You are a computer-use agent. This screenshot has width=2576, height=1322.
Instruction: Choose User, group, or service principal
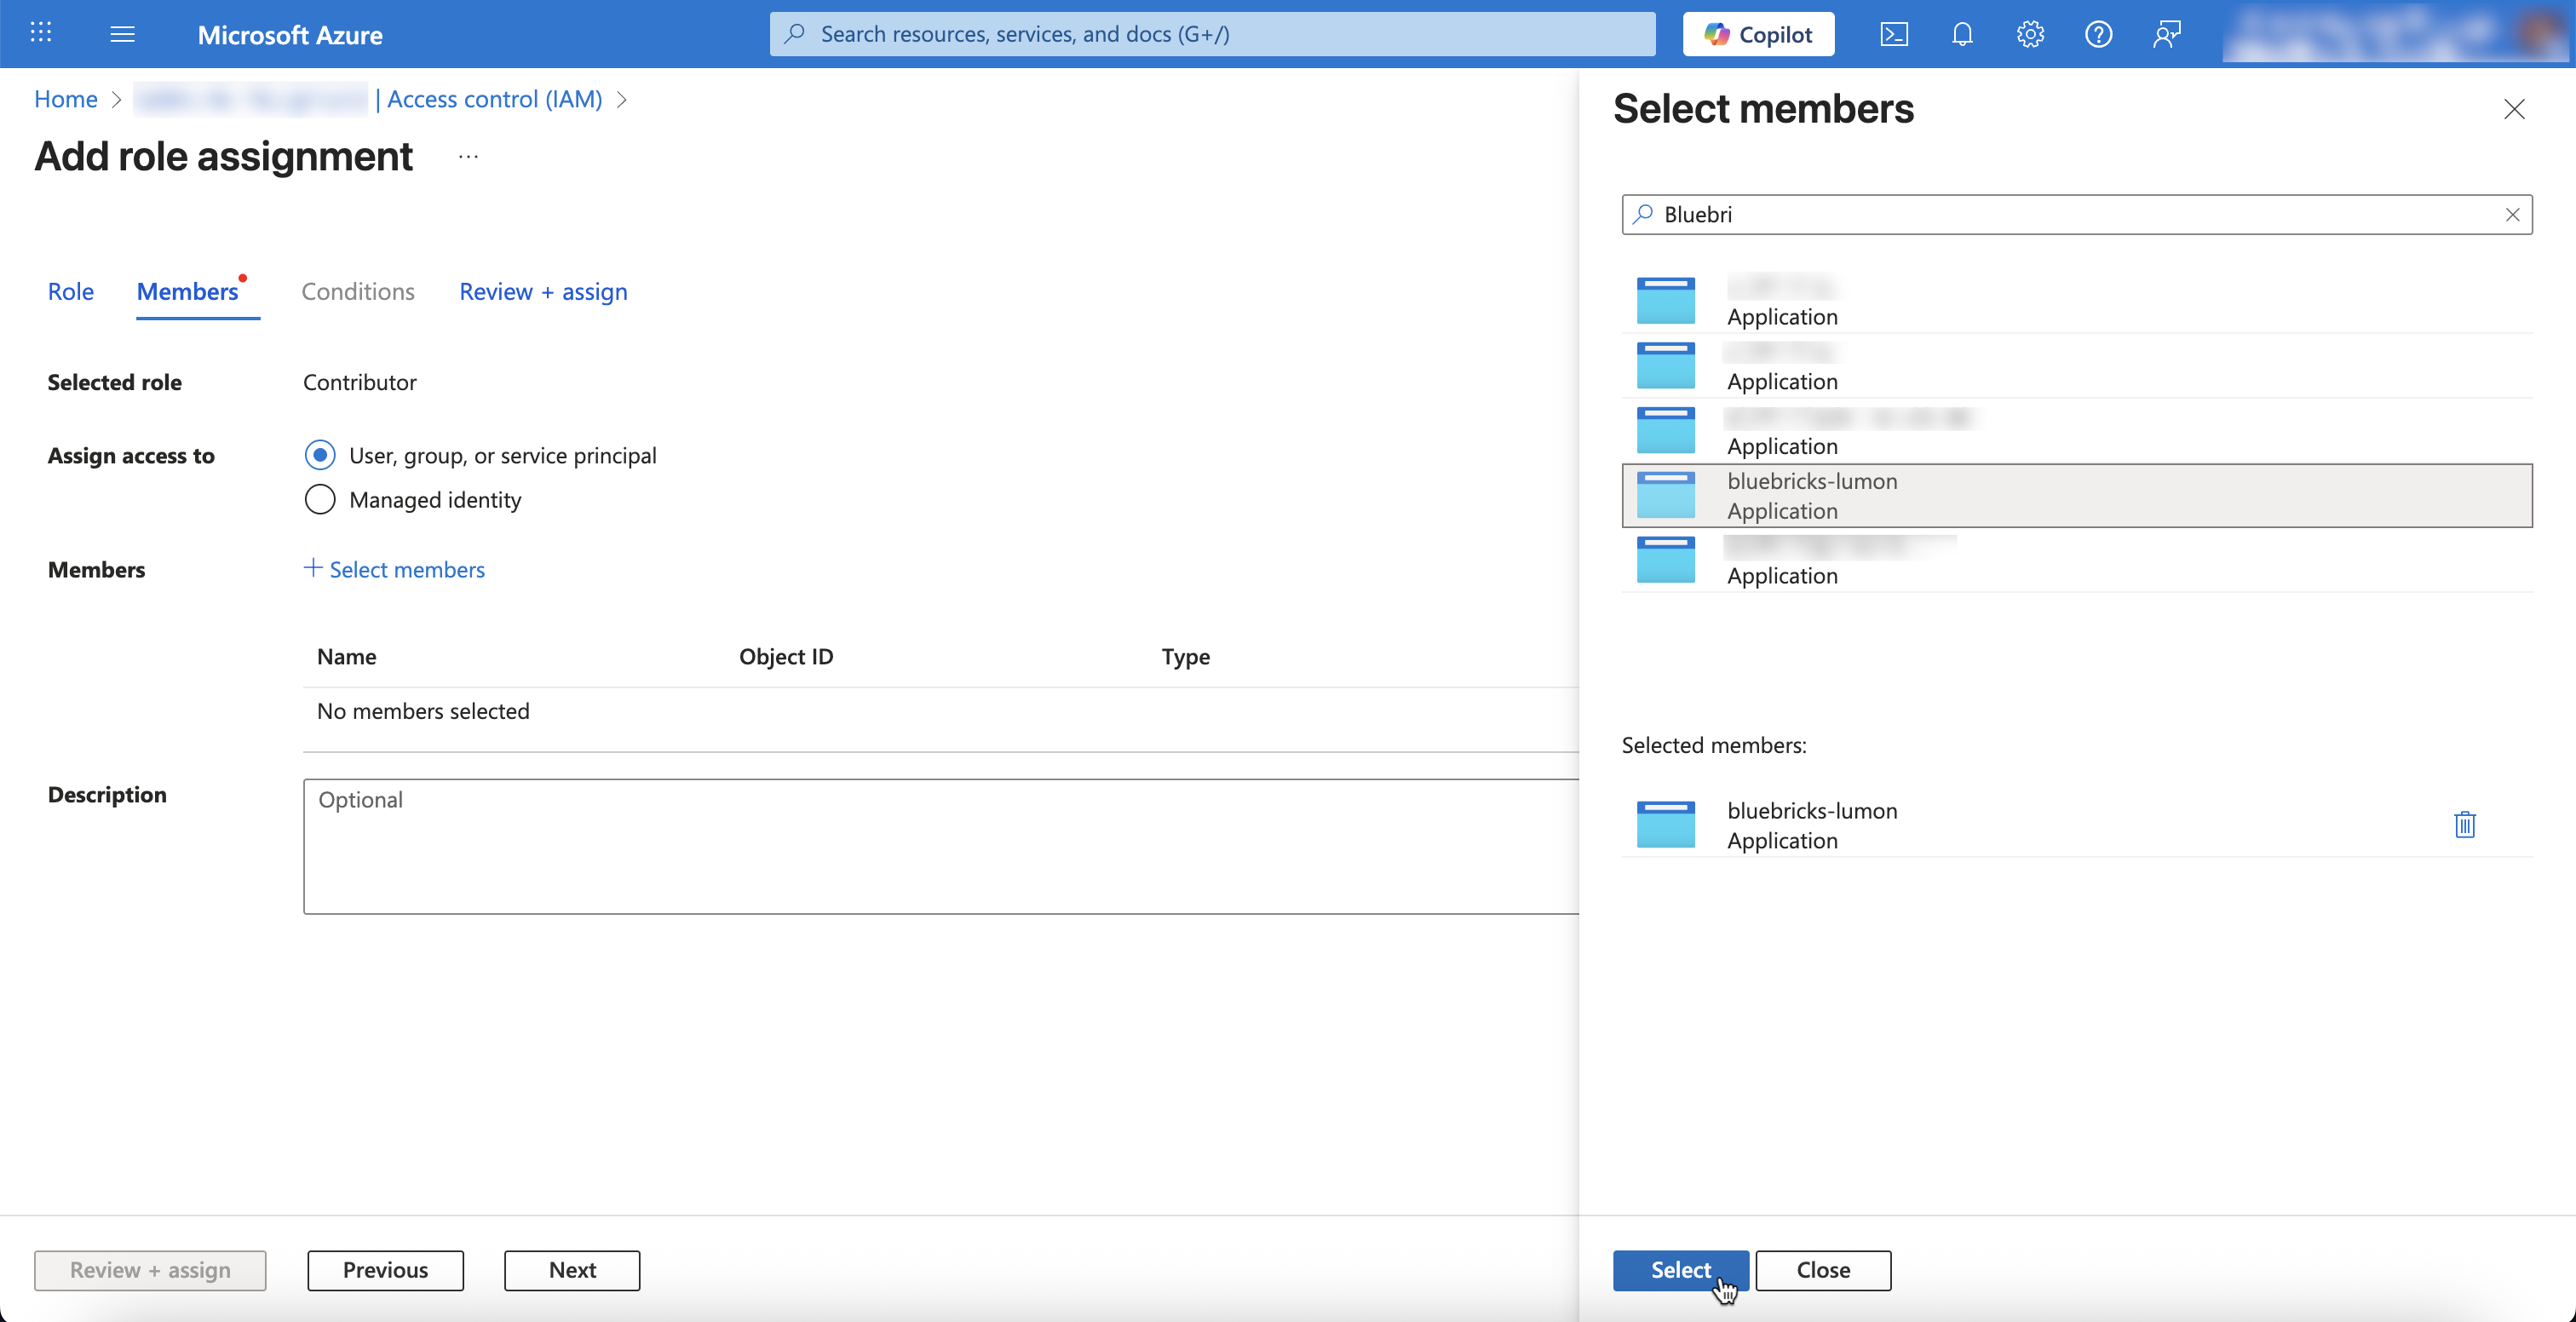coord(320,455)
